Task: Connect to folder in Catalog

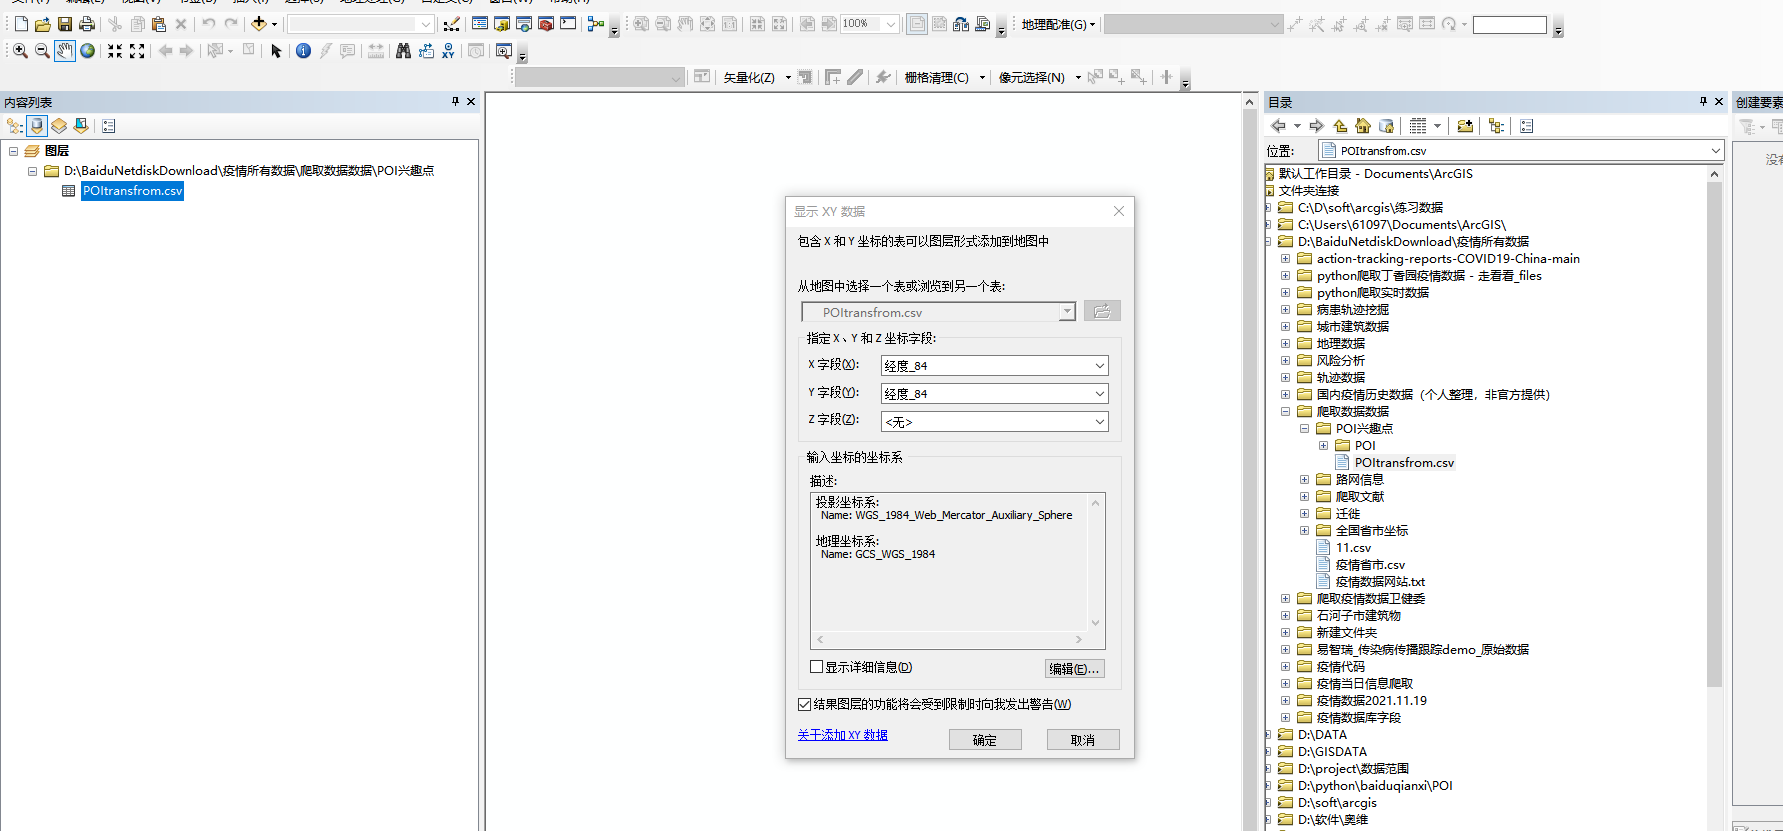Action: tap(1465, 126)
